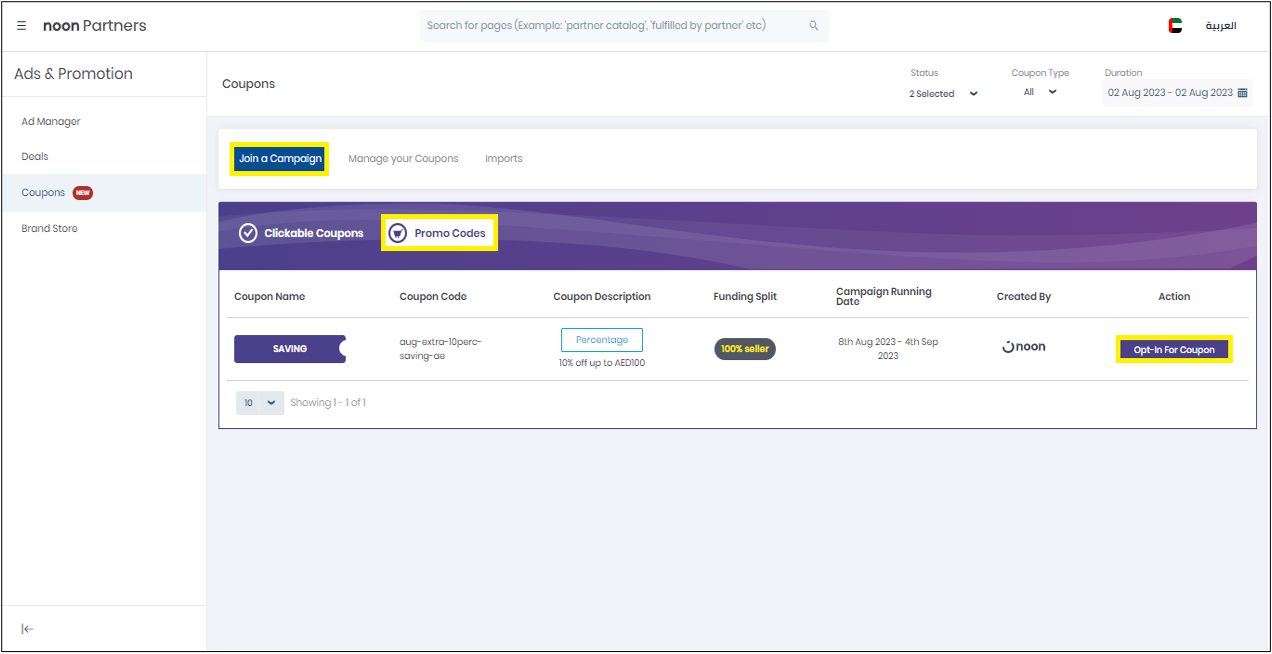Click the search magnifier icon

point(813,26)
